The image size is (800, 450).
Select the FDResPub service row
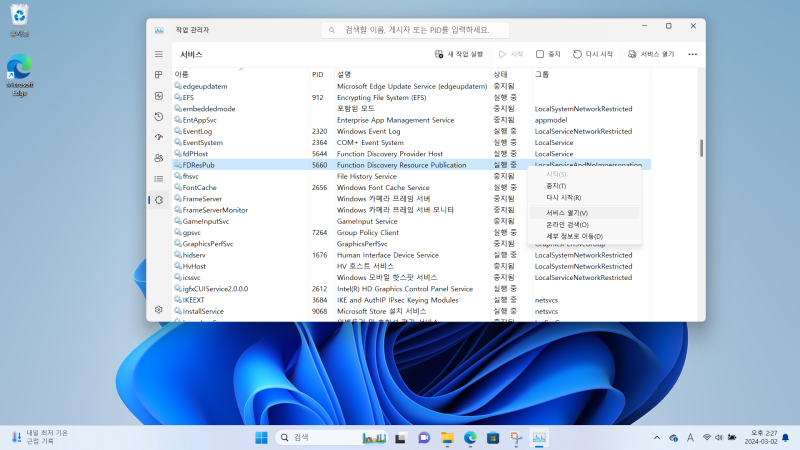point(411,165)
